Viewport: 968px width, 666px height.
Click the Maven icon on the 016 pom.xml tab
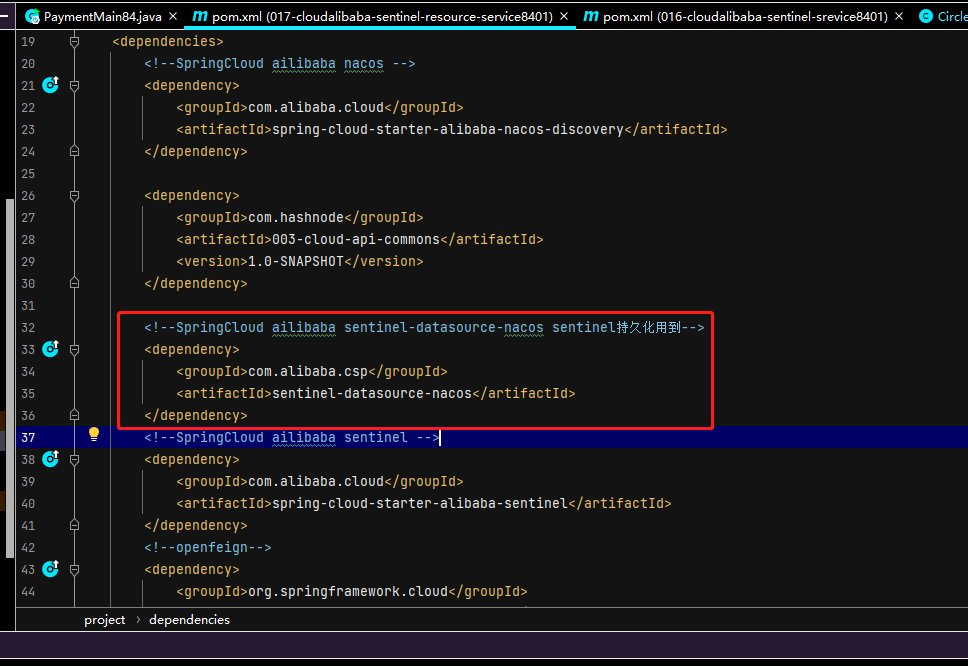[589, 16]
